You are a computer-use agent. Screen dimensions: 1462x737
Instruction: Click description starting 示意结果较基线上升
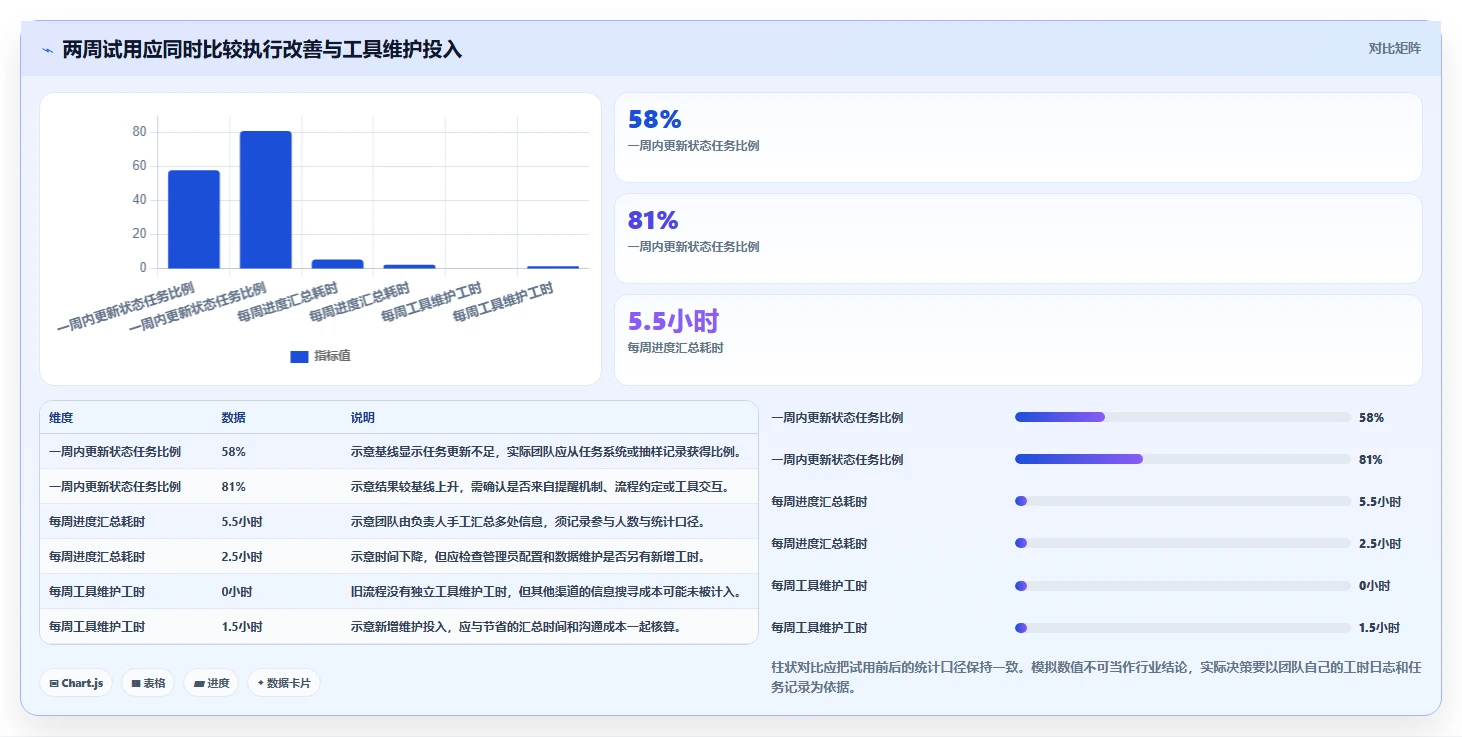(x=540, y=487)
